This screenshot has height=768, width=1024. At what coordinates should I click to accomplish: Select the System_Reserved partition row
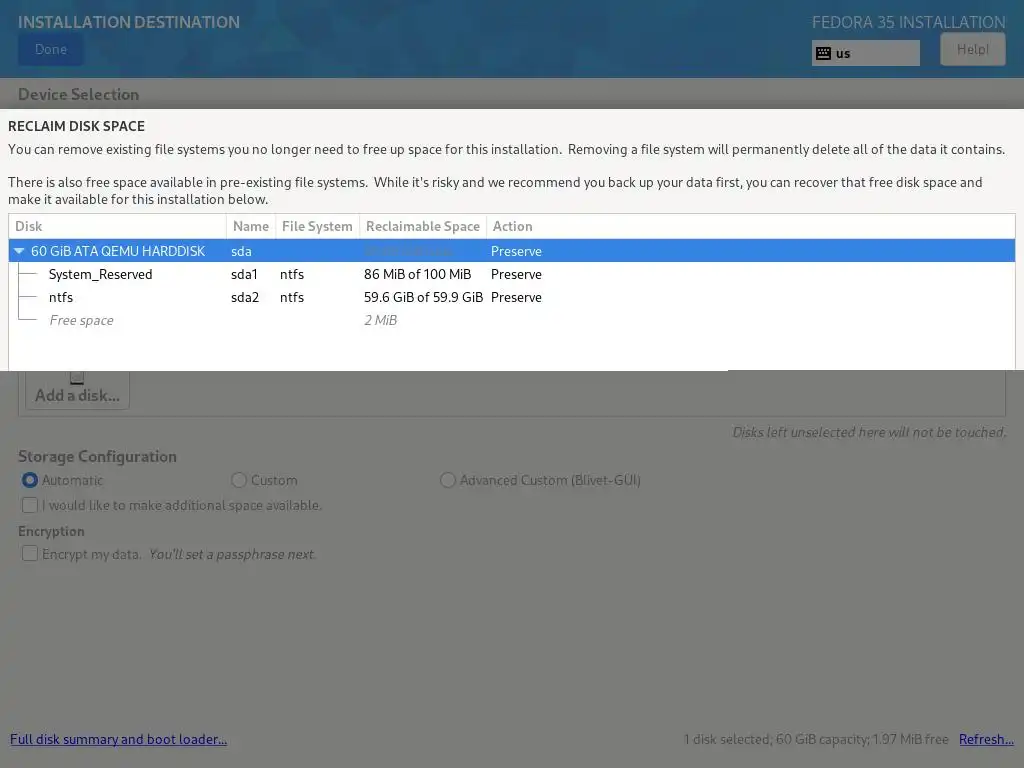pyautogui.click(x=511, y=274)
